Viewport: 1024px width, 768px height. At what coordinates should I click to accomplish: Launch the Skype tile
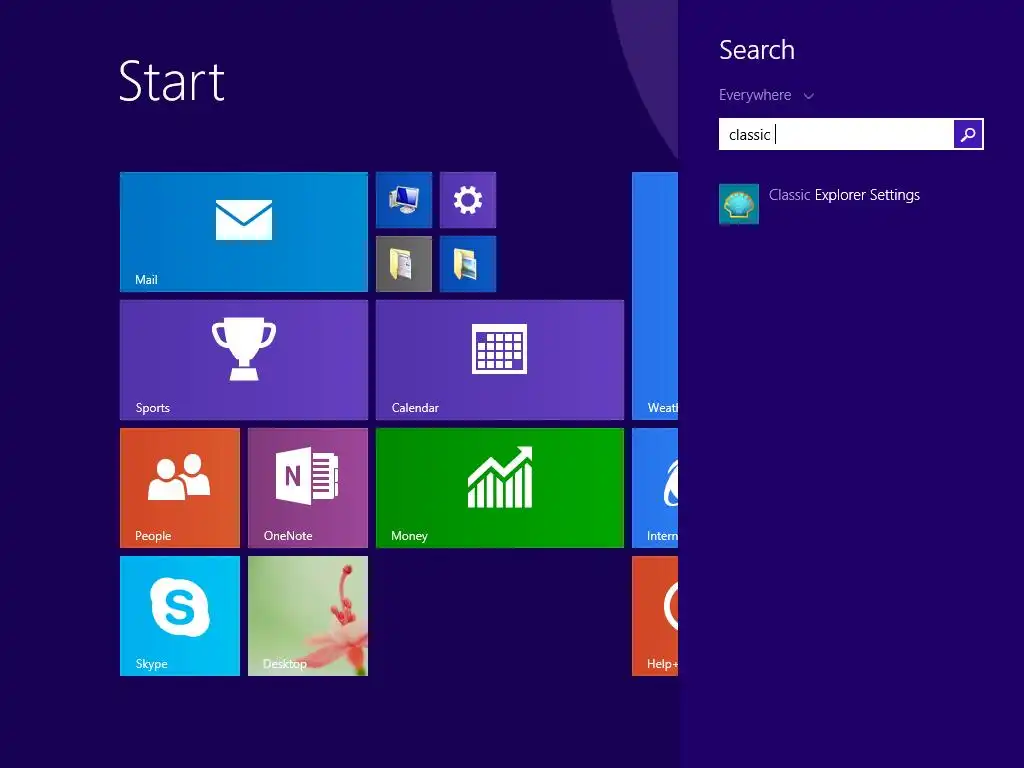[x=180, y=616]
